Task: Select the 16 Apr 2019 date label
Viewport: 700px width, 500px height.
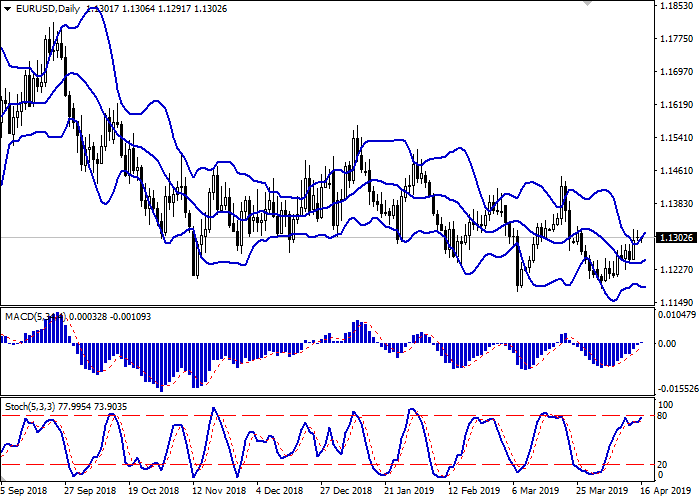Action: click(664, 492)
